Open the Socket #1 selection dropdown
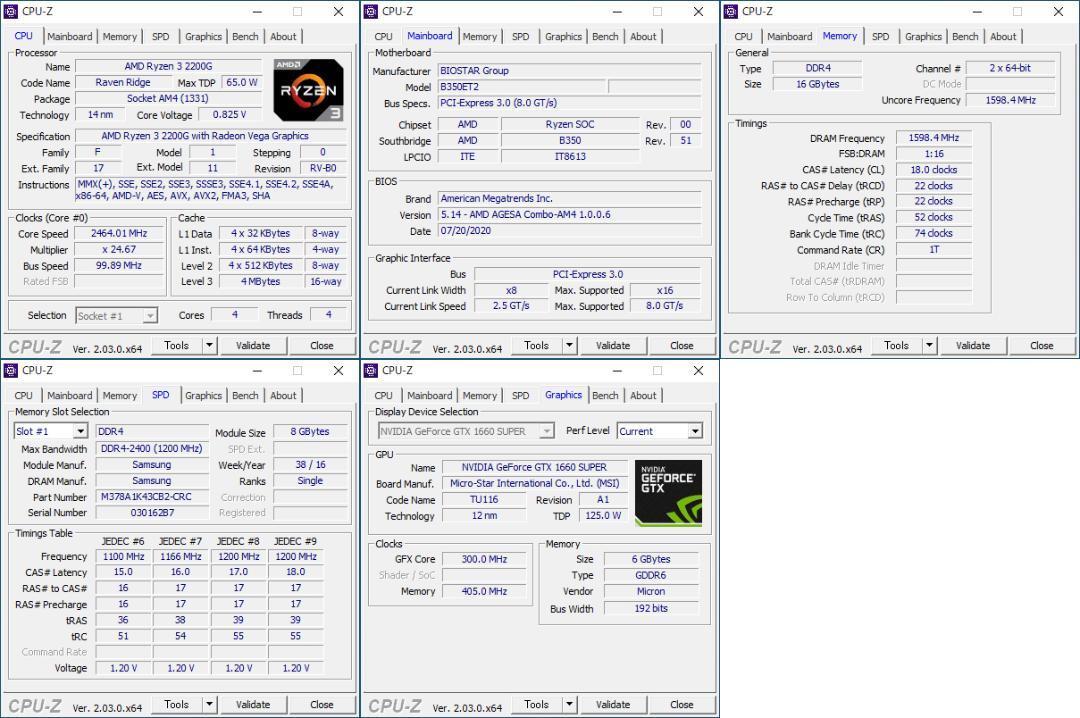The width and height of the screenshot is (1080, 718). point(149,316)
